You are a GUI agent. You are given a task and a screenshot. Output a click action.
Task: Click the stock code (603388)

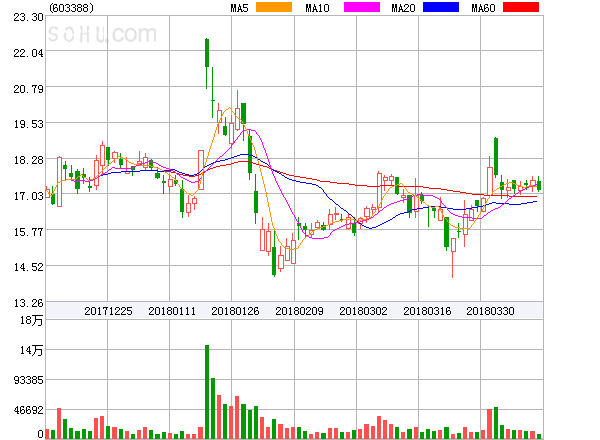point(72,8)
